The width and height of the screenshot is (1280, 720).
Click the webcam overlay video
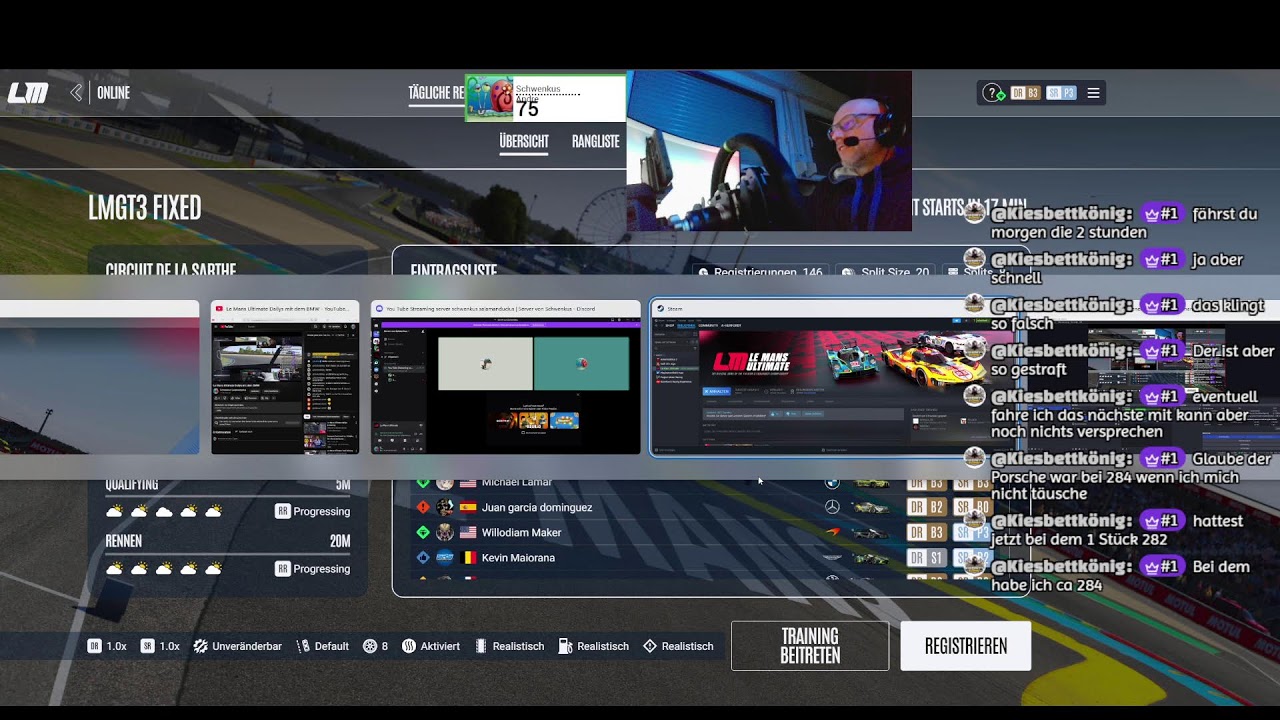[x=769, y=150]
